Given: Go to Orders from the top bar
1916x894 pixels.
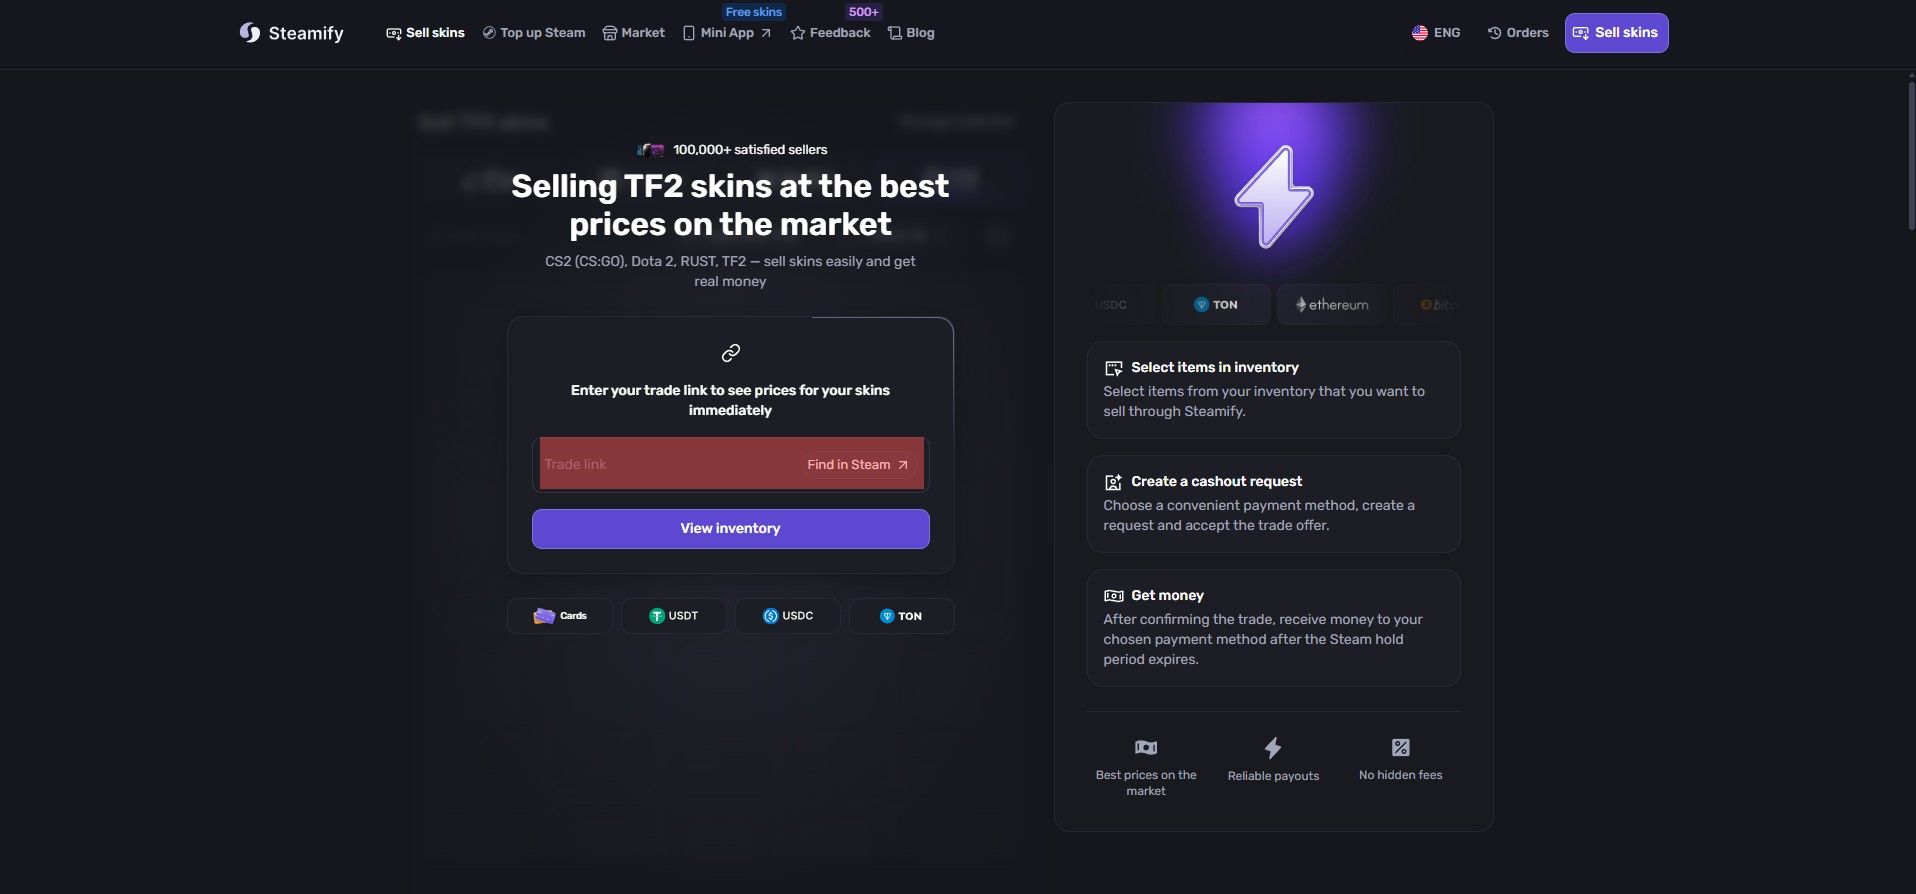Looking at the screenshot, I should coord(1517,32).
